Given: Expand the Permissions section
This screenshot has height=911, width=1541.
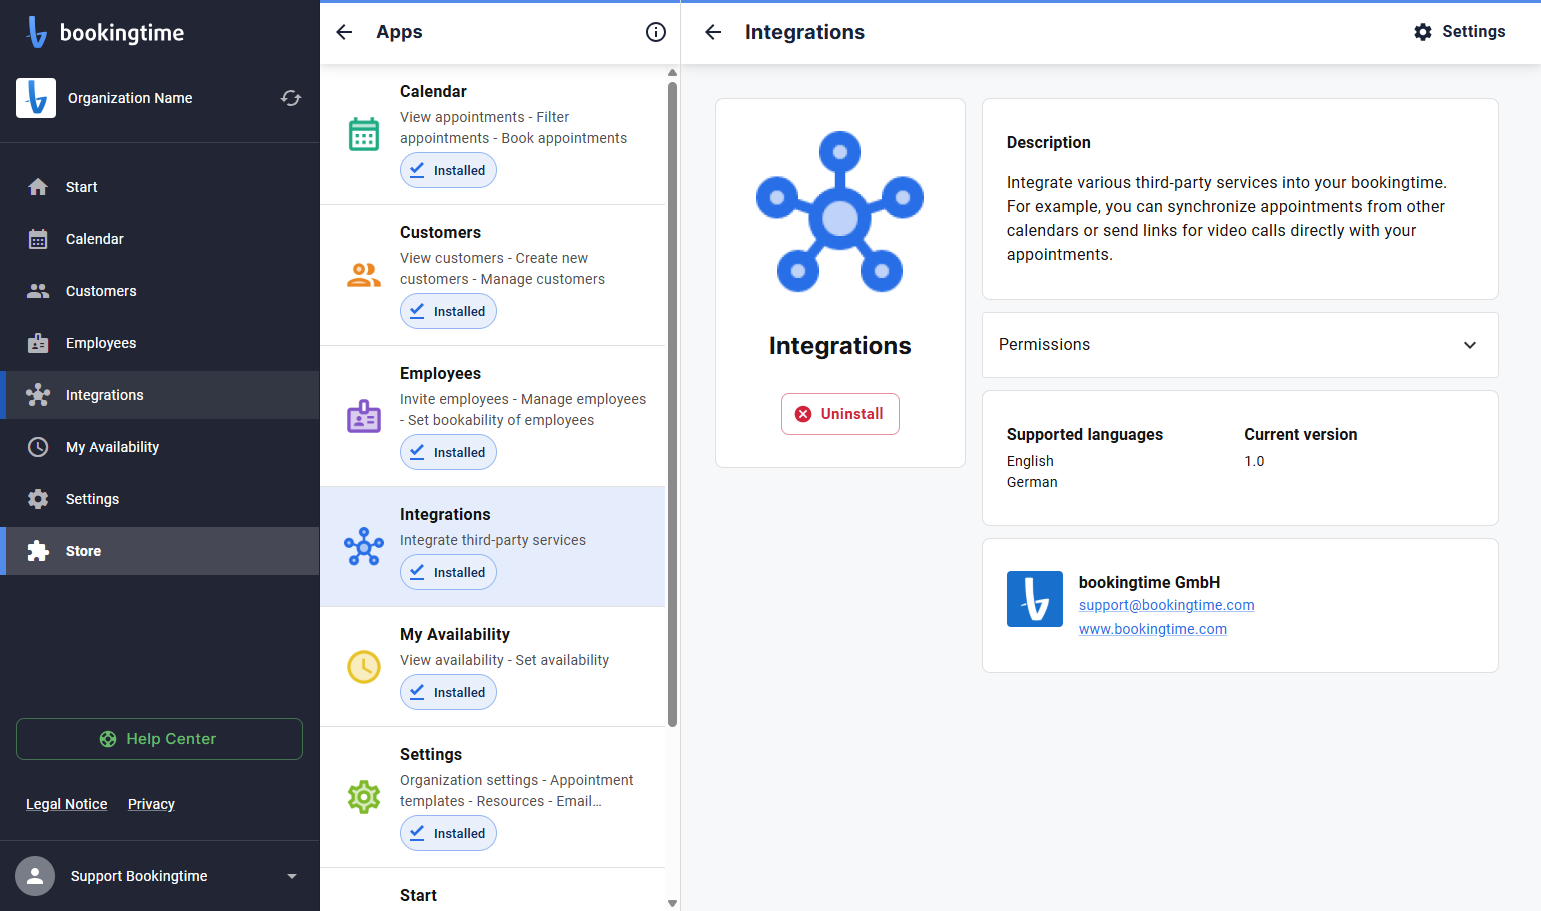Looking at the screenshot, I should [x=1240, y=345].
